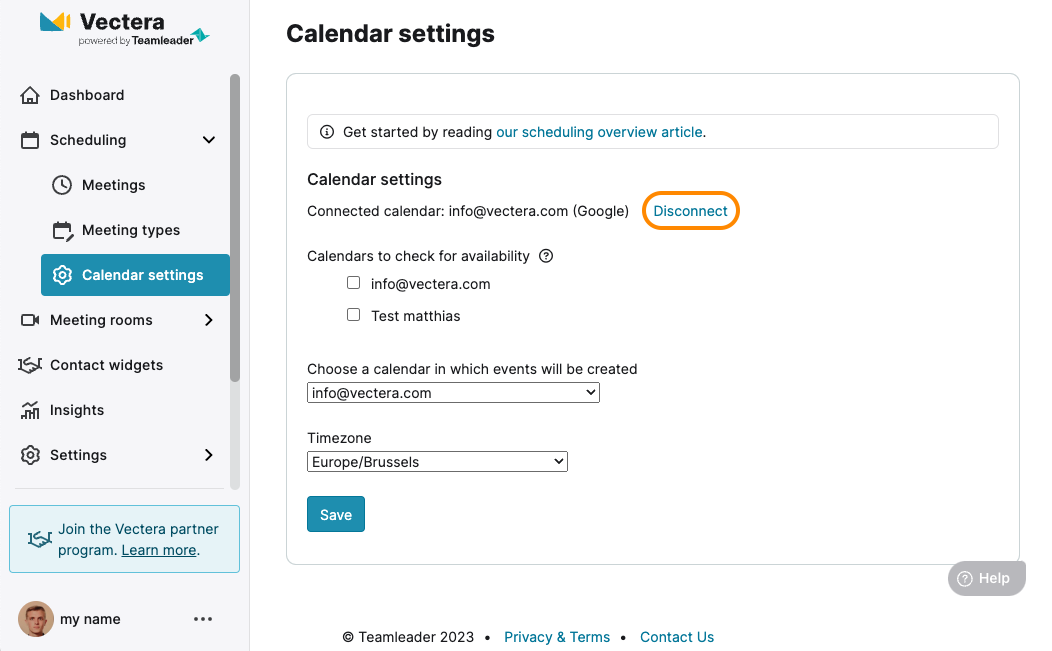
Task: Open the three-dots menu next to my name
Action: tap(203, 619)
